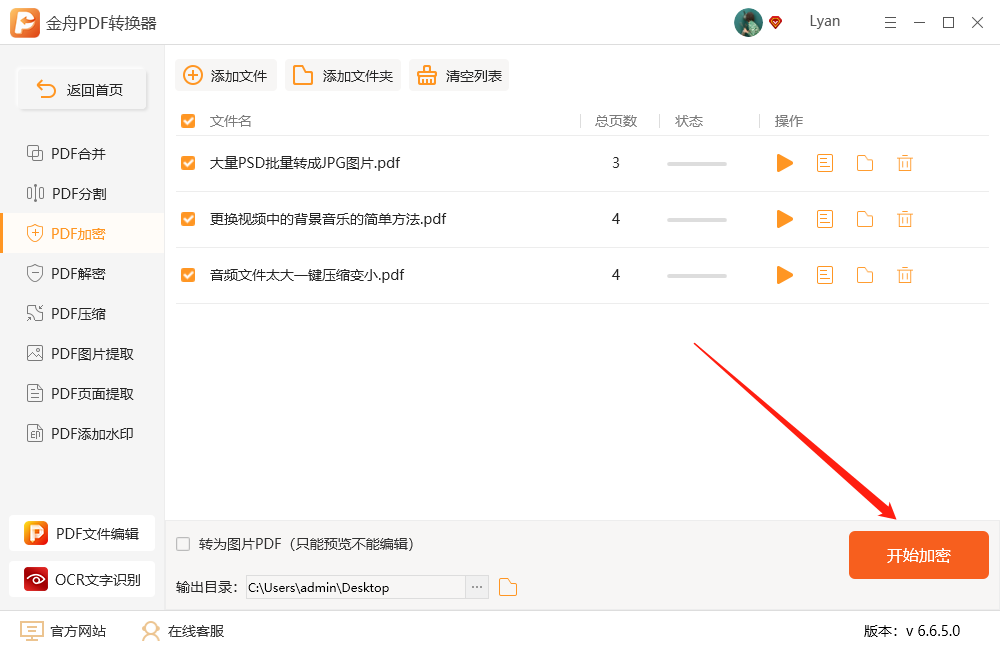Select file name 大量PSD批量转成JPG图片.pdf
The width and height of the screenshot is (1000, 650).
pos(305,163)
